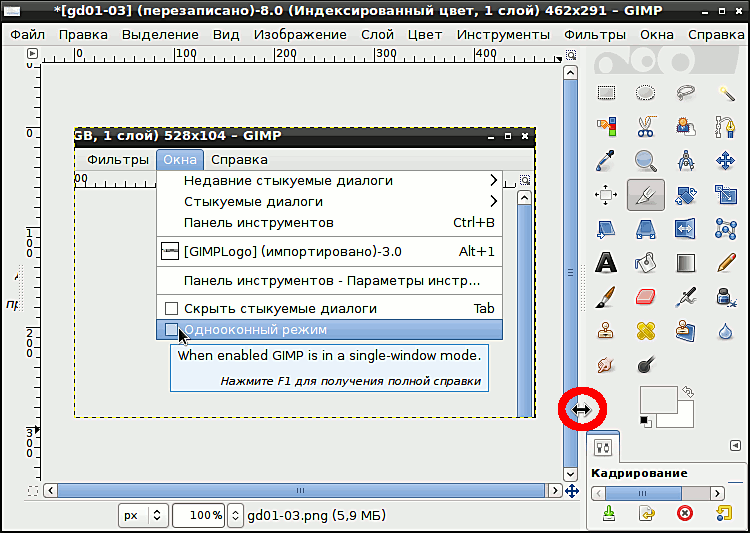This screenshot has width=750, height=533.
Task: Save current tool options preset
Action: (x=609, y=513)
